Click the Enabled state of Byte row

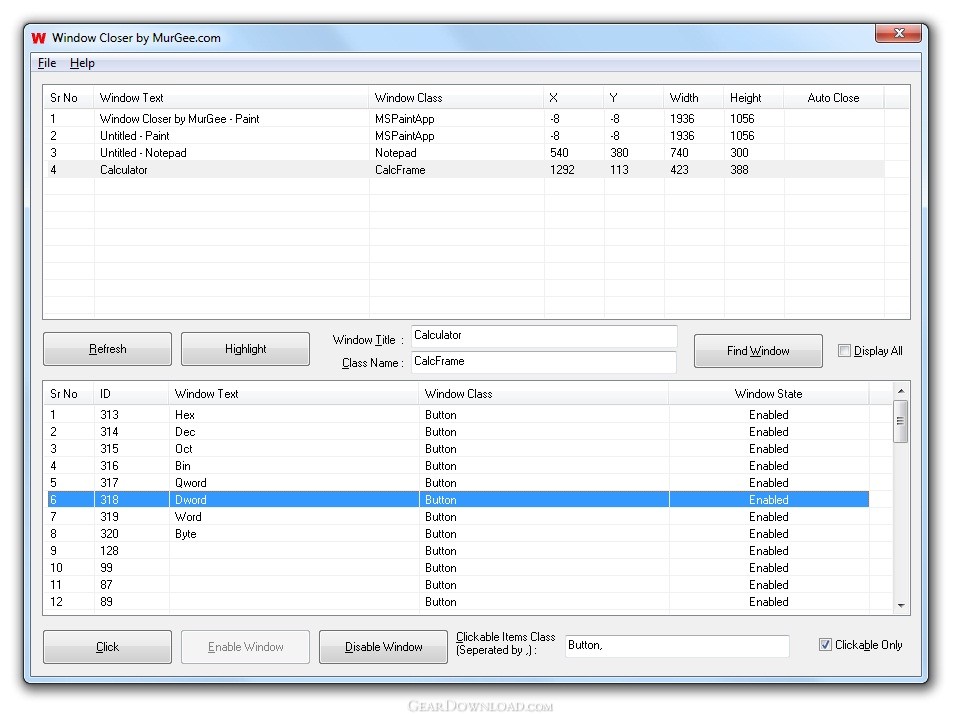coord(768,534)
